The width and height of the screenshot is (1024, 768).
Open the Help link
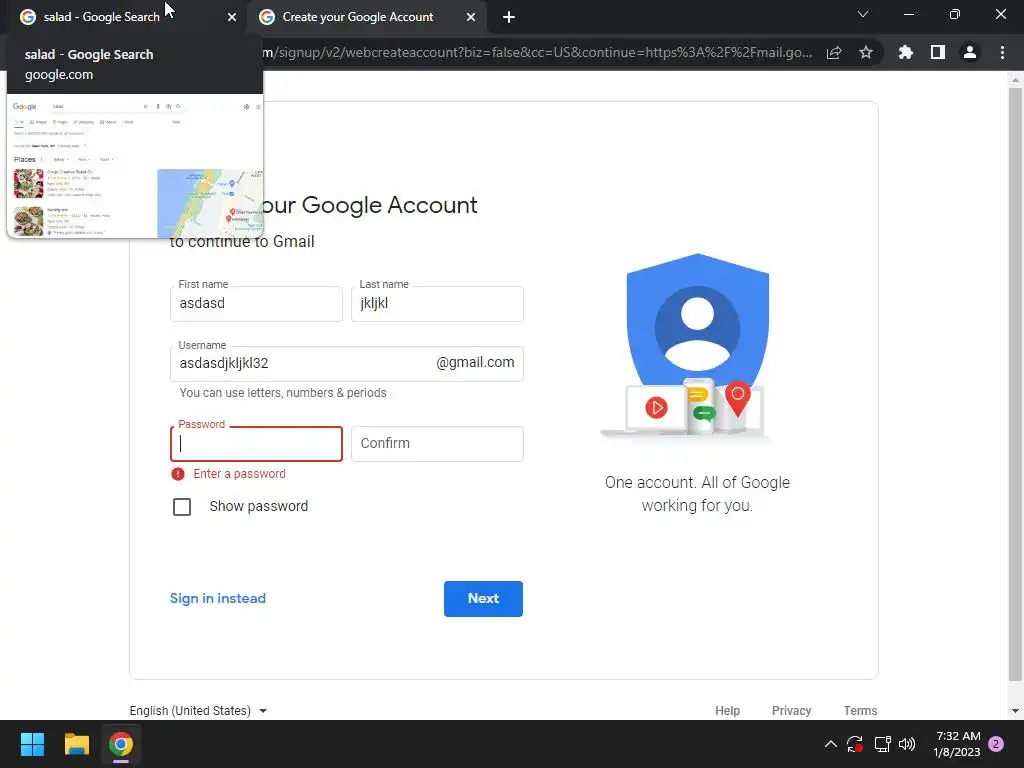728,711
